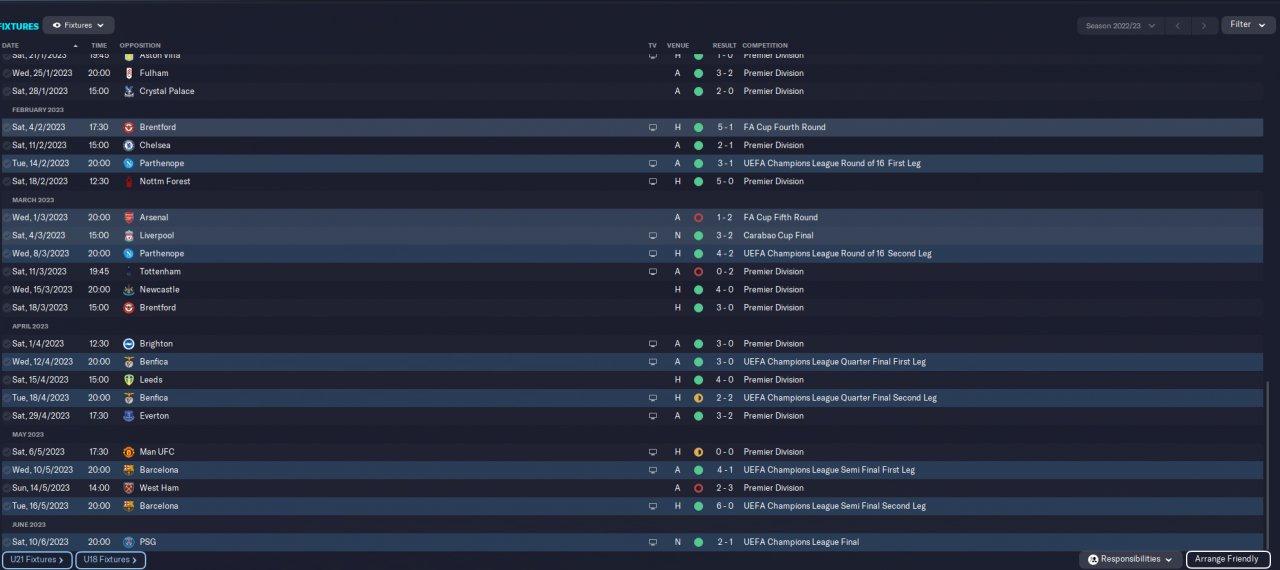This screenshot has width=1280, height=570.
Task: Click the Arrange Friendly button
Action: [x=1228, y=559]
